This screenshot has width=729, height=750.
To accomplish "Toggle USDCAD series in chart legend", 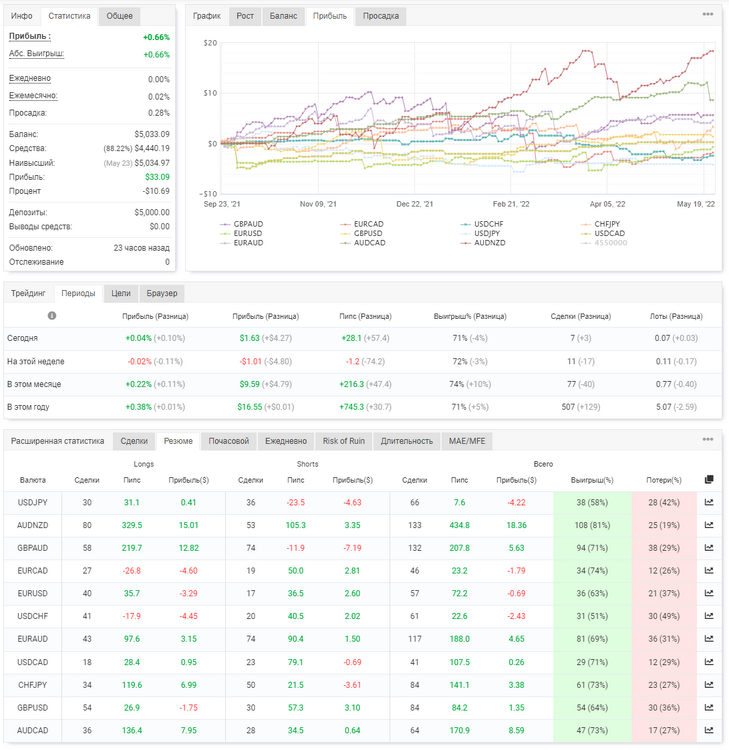I will (603, 233).
